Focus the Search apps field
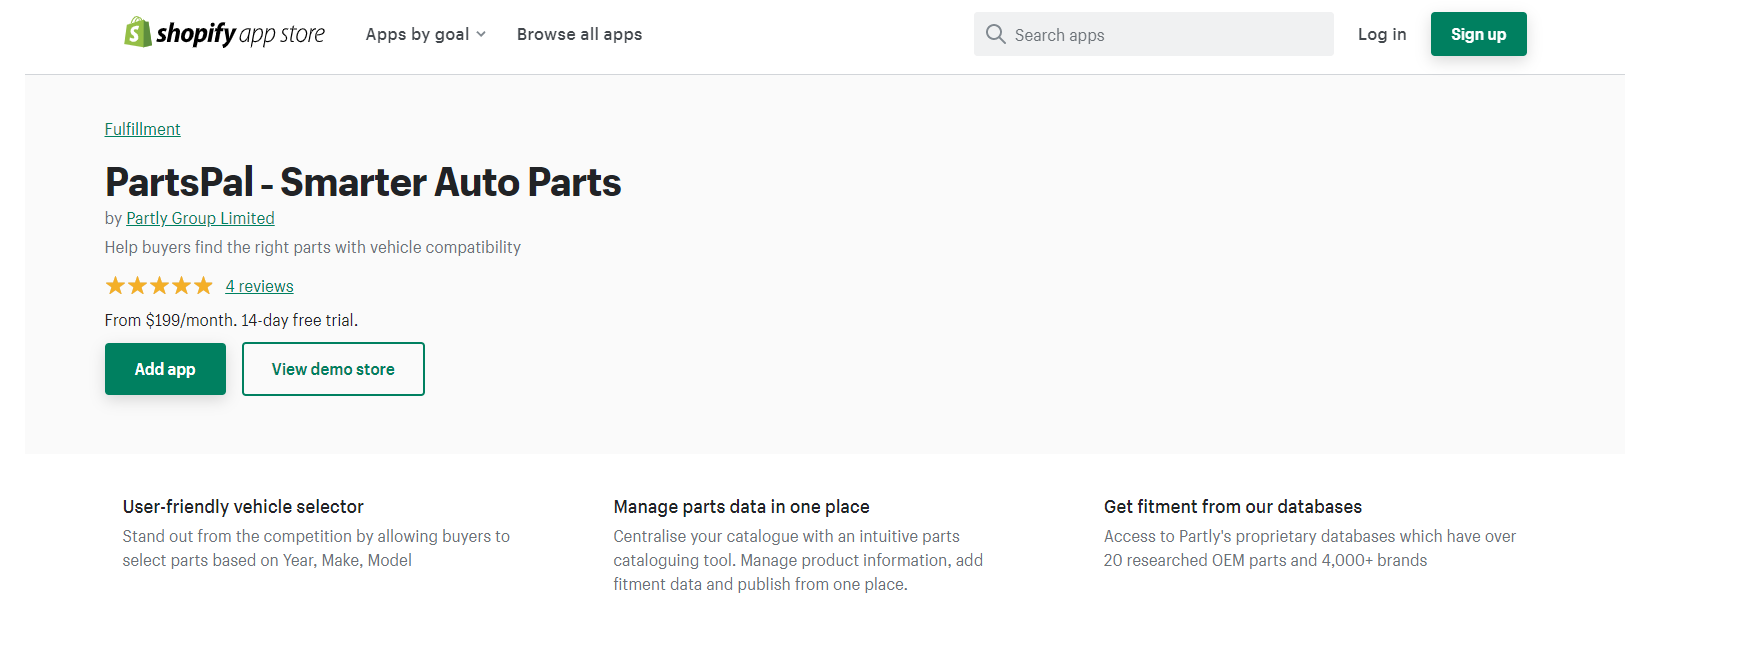This screenshot has width=1756, height=648. click(x=1153, y=34)
